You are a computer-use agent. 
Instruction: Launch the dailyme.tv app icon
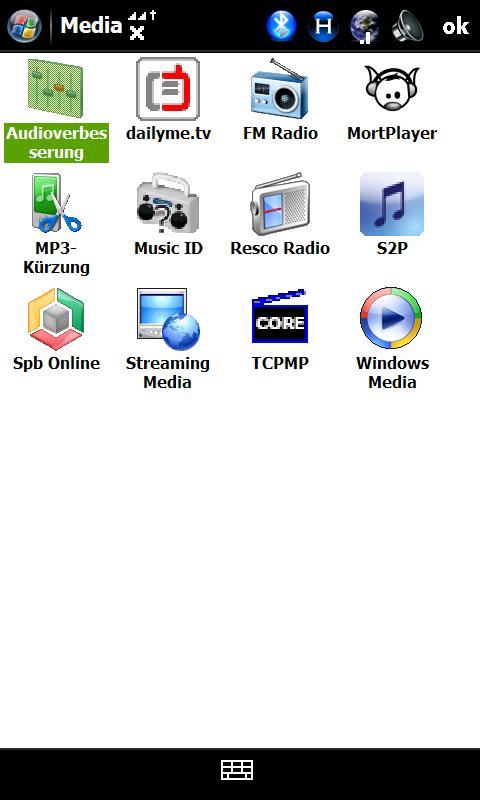click(x=168, y=89)
